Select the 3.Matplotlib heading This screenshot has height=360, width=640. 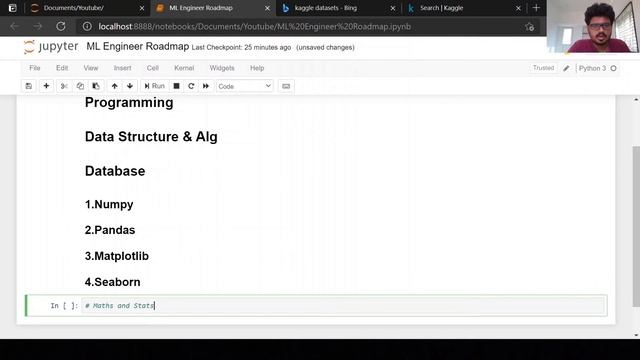point(117,256)
